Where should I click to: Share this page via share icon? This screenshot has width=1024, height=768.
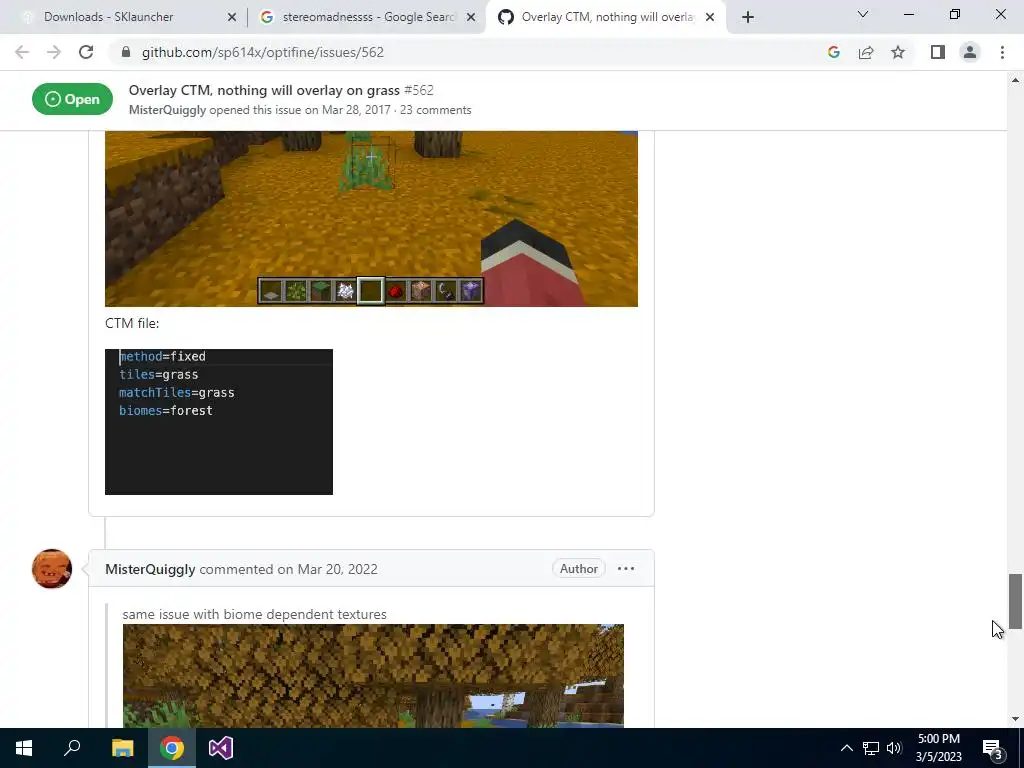pyautogui.click(x=866, y=52)
